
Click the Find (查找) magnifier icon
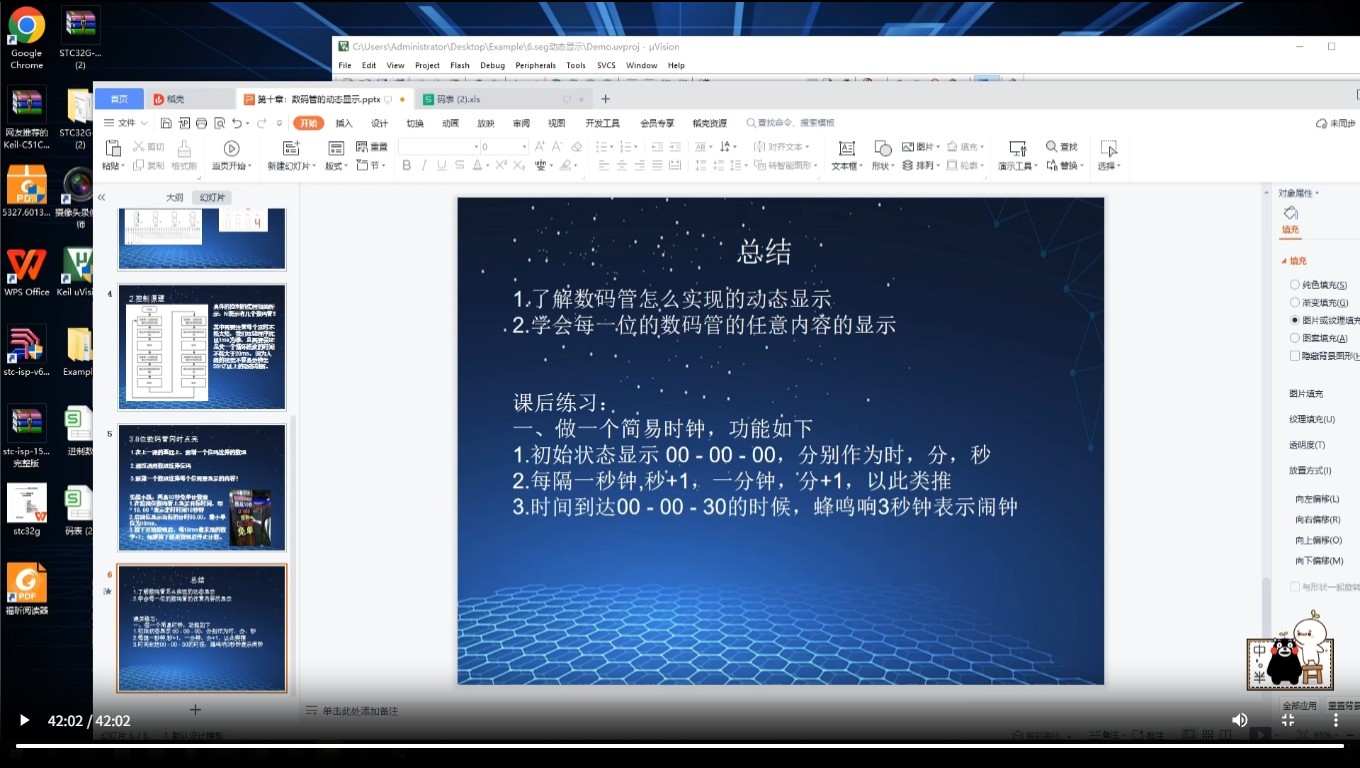[1052, 147]
